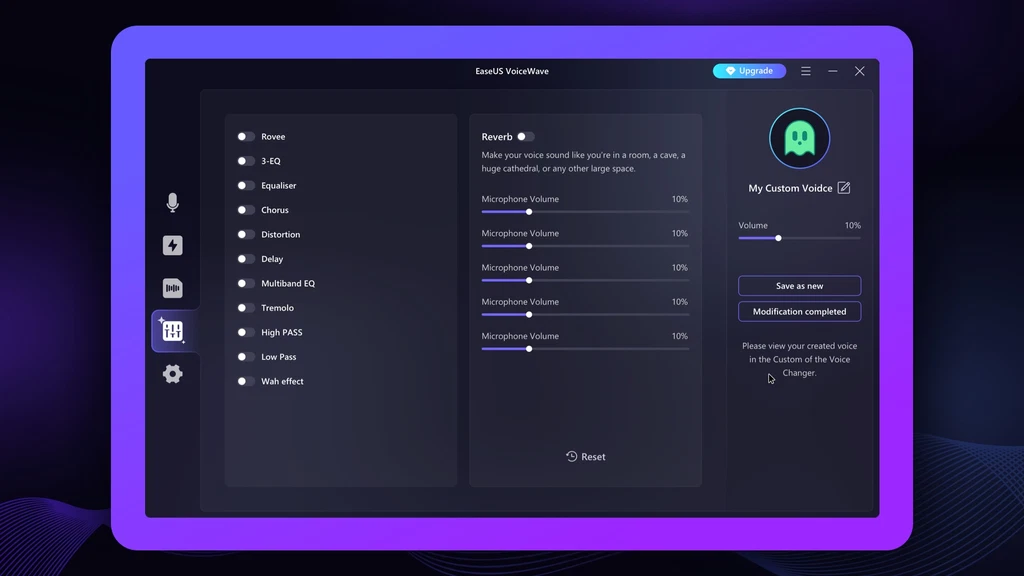1024x576 pixels.
Task: Click the edit icon beside My Custom Voidce
Action: click(x=844, y=188)
